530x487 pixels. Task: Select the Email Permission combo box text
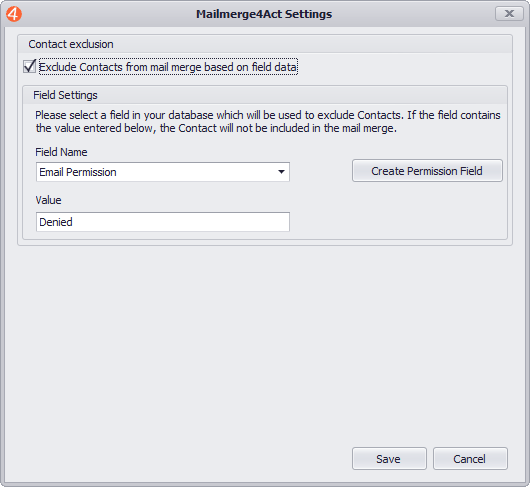coord(78,172)
